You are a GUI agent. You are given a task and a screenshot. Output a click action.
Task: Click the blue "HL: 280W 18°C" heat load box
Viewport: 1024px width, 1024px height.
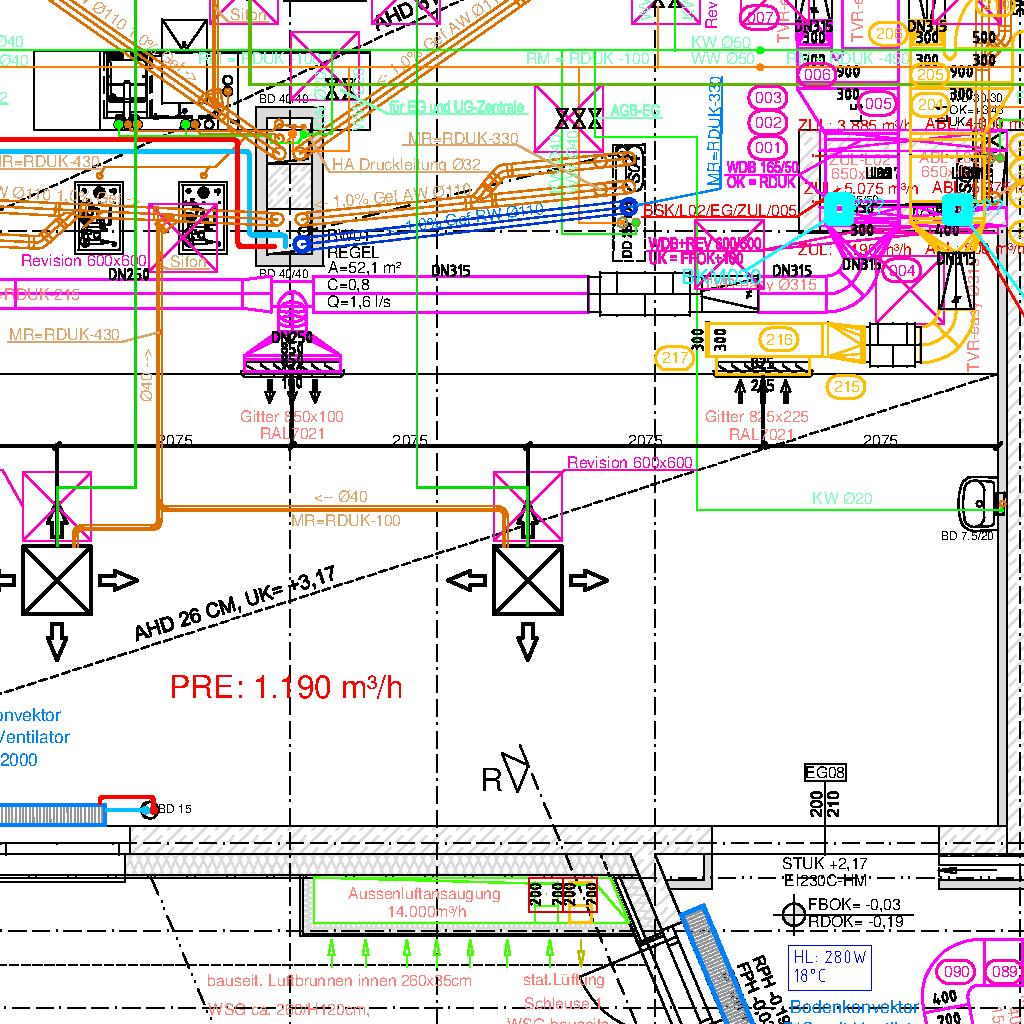(829, 967)
